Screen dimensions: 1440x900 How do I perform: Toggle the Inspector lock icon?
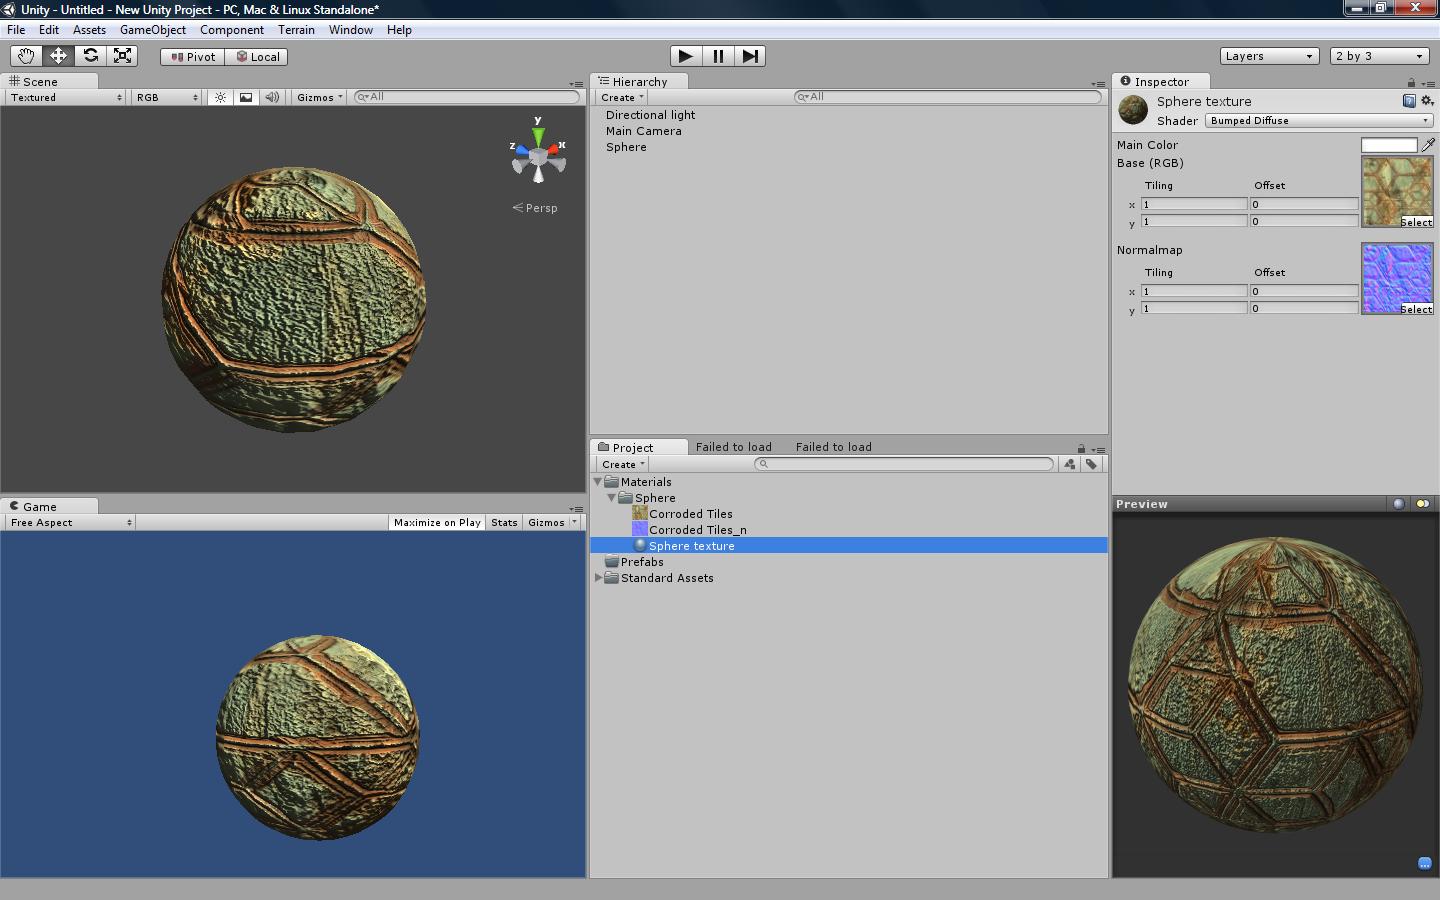pyautogui.click(x=1411, y=83)
